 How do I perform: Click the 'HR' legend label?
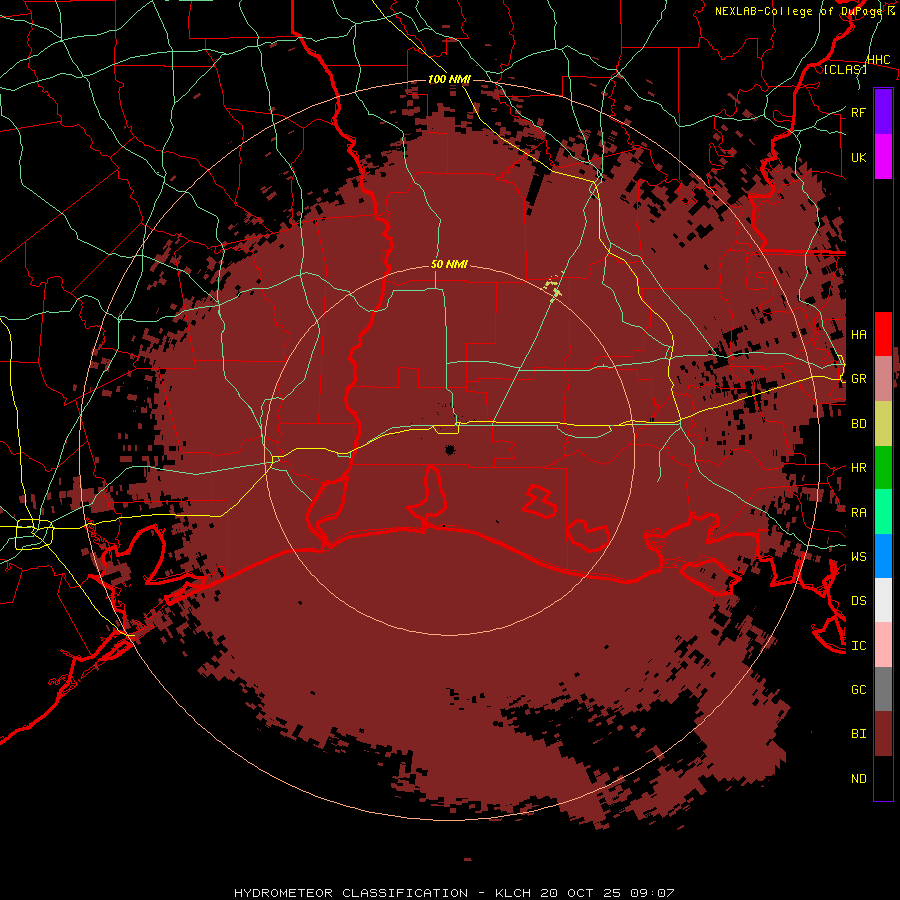(859, 468)
